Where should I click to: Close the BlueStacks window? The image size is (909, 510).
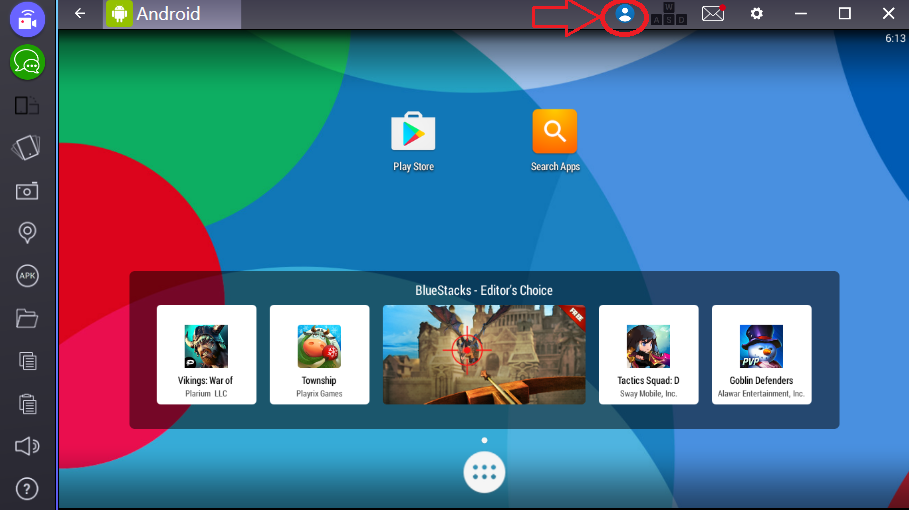888,13
